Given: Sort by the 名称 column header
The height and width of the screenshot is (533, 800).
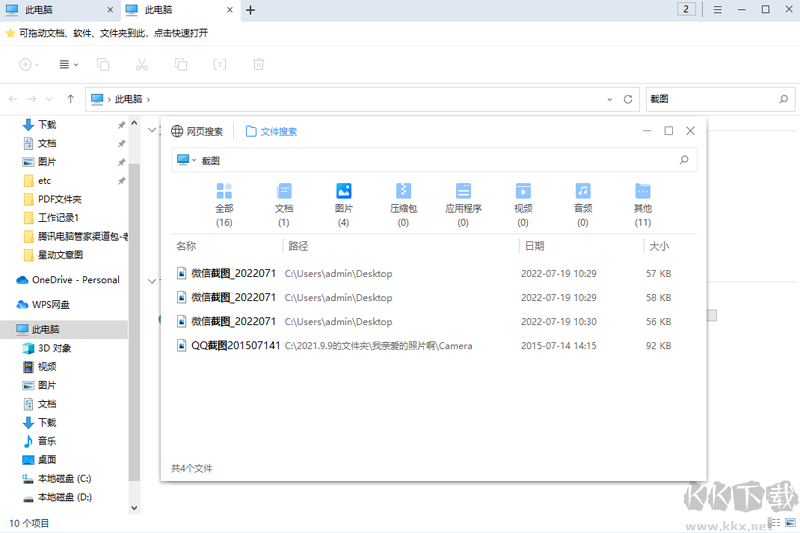Looking at the screenshot, I should (186, 246).
